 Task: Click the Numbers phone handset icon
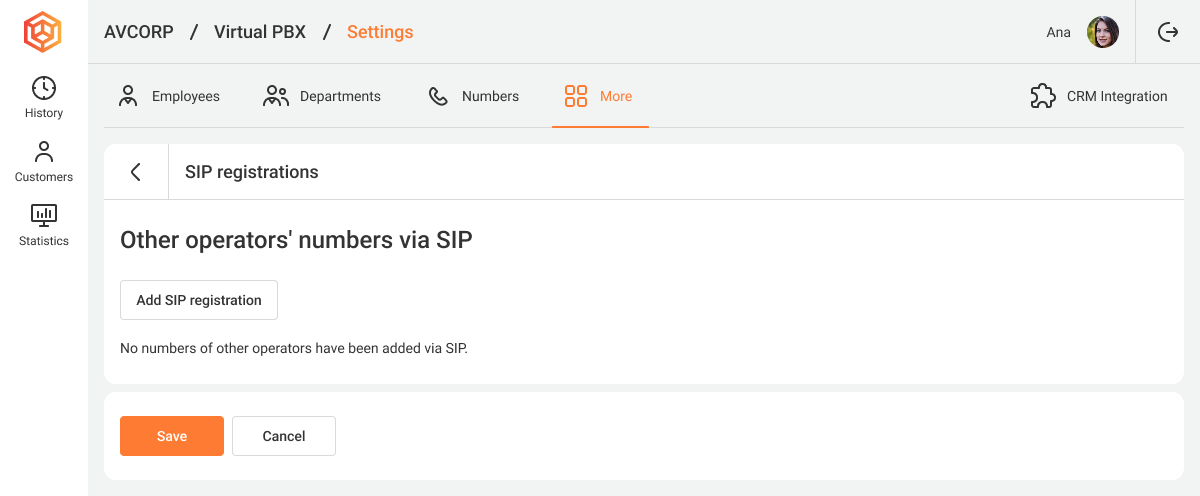438,96
